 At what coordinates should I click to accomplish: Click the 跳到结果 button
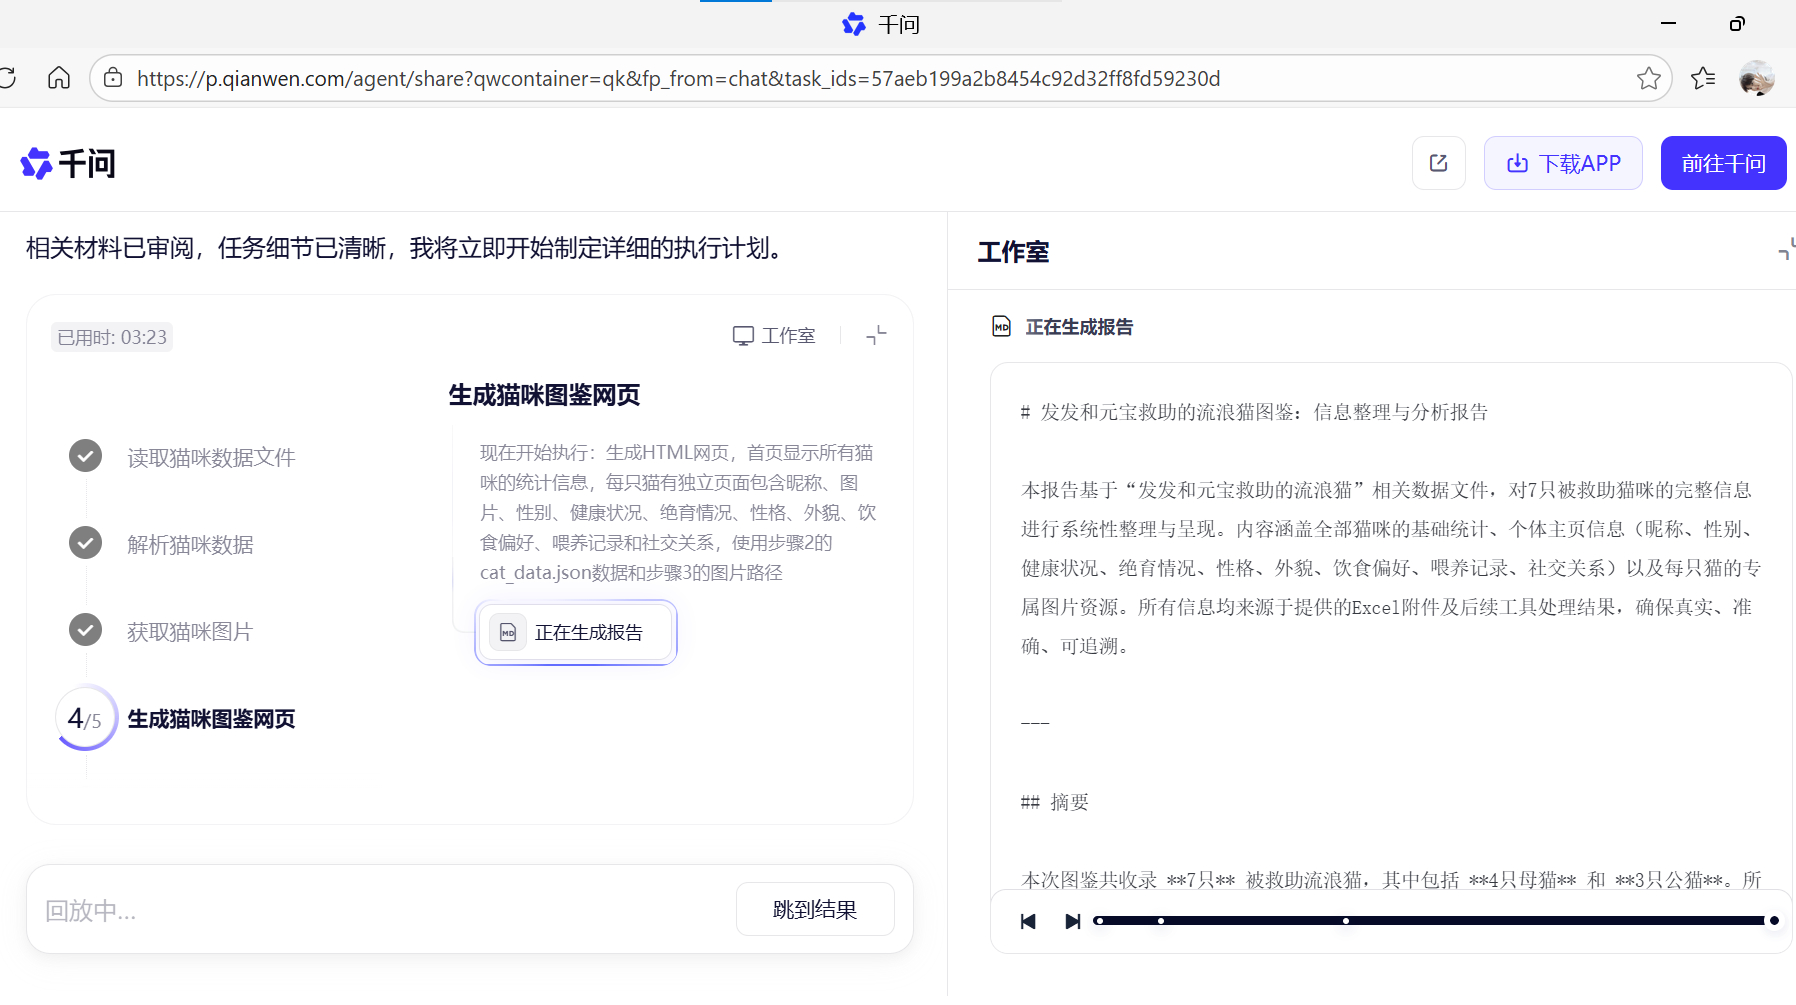coord(815,909)
